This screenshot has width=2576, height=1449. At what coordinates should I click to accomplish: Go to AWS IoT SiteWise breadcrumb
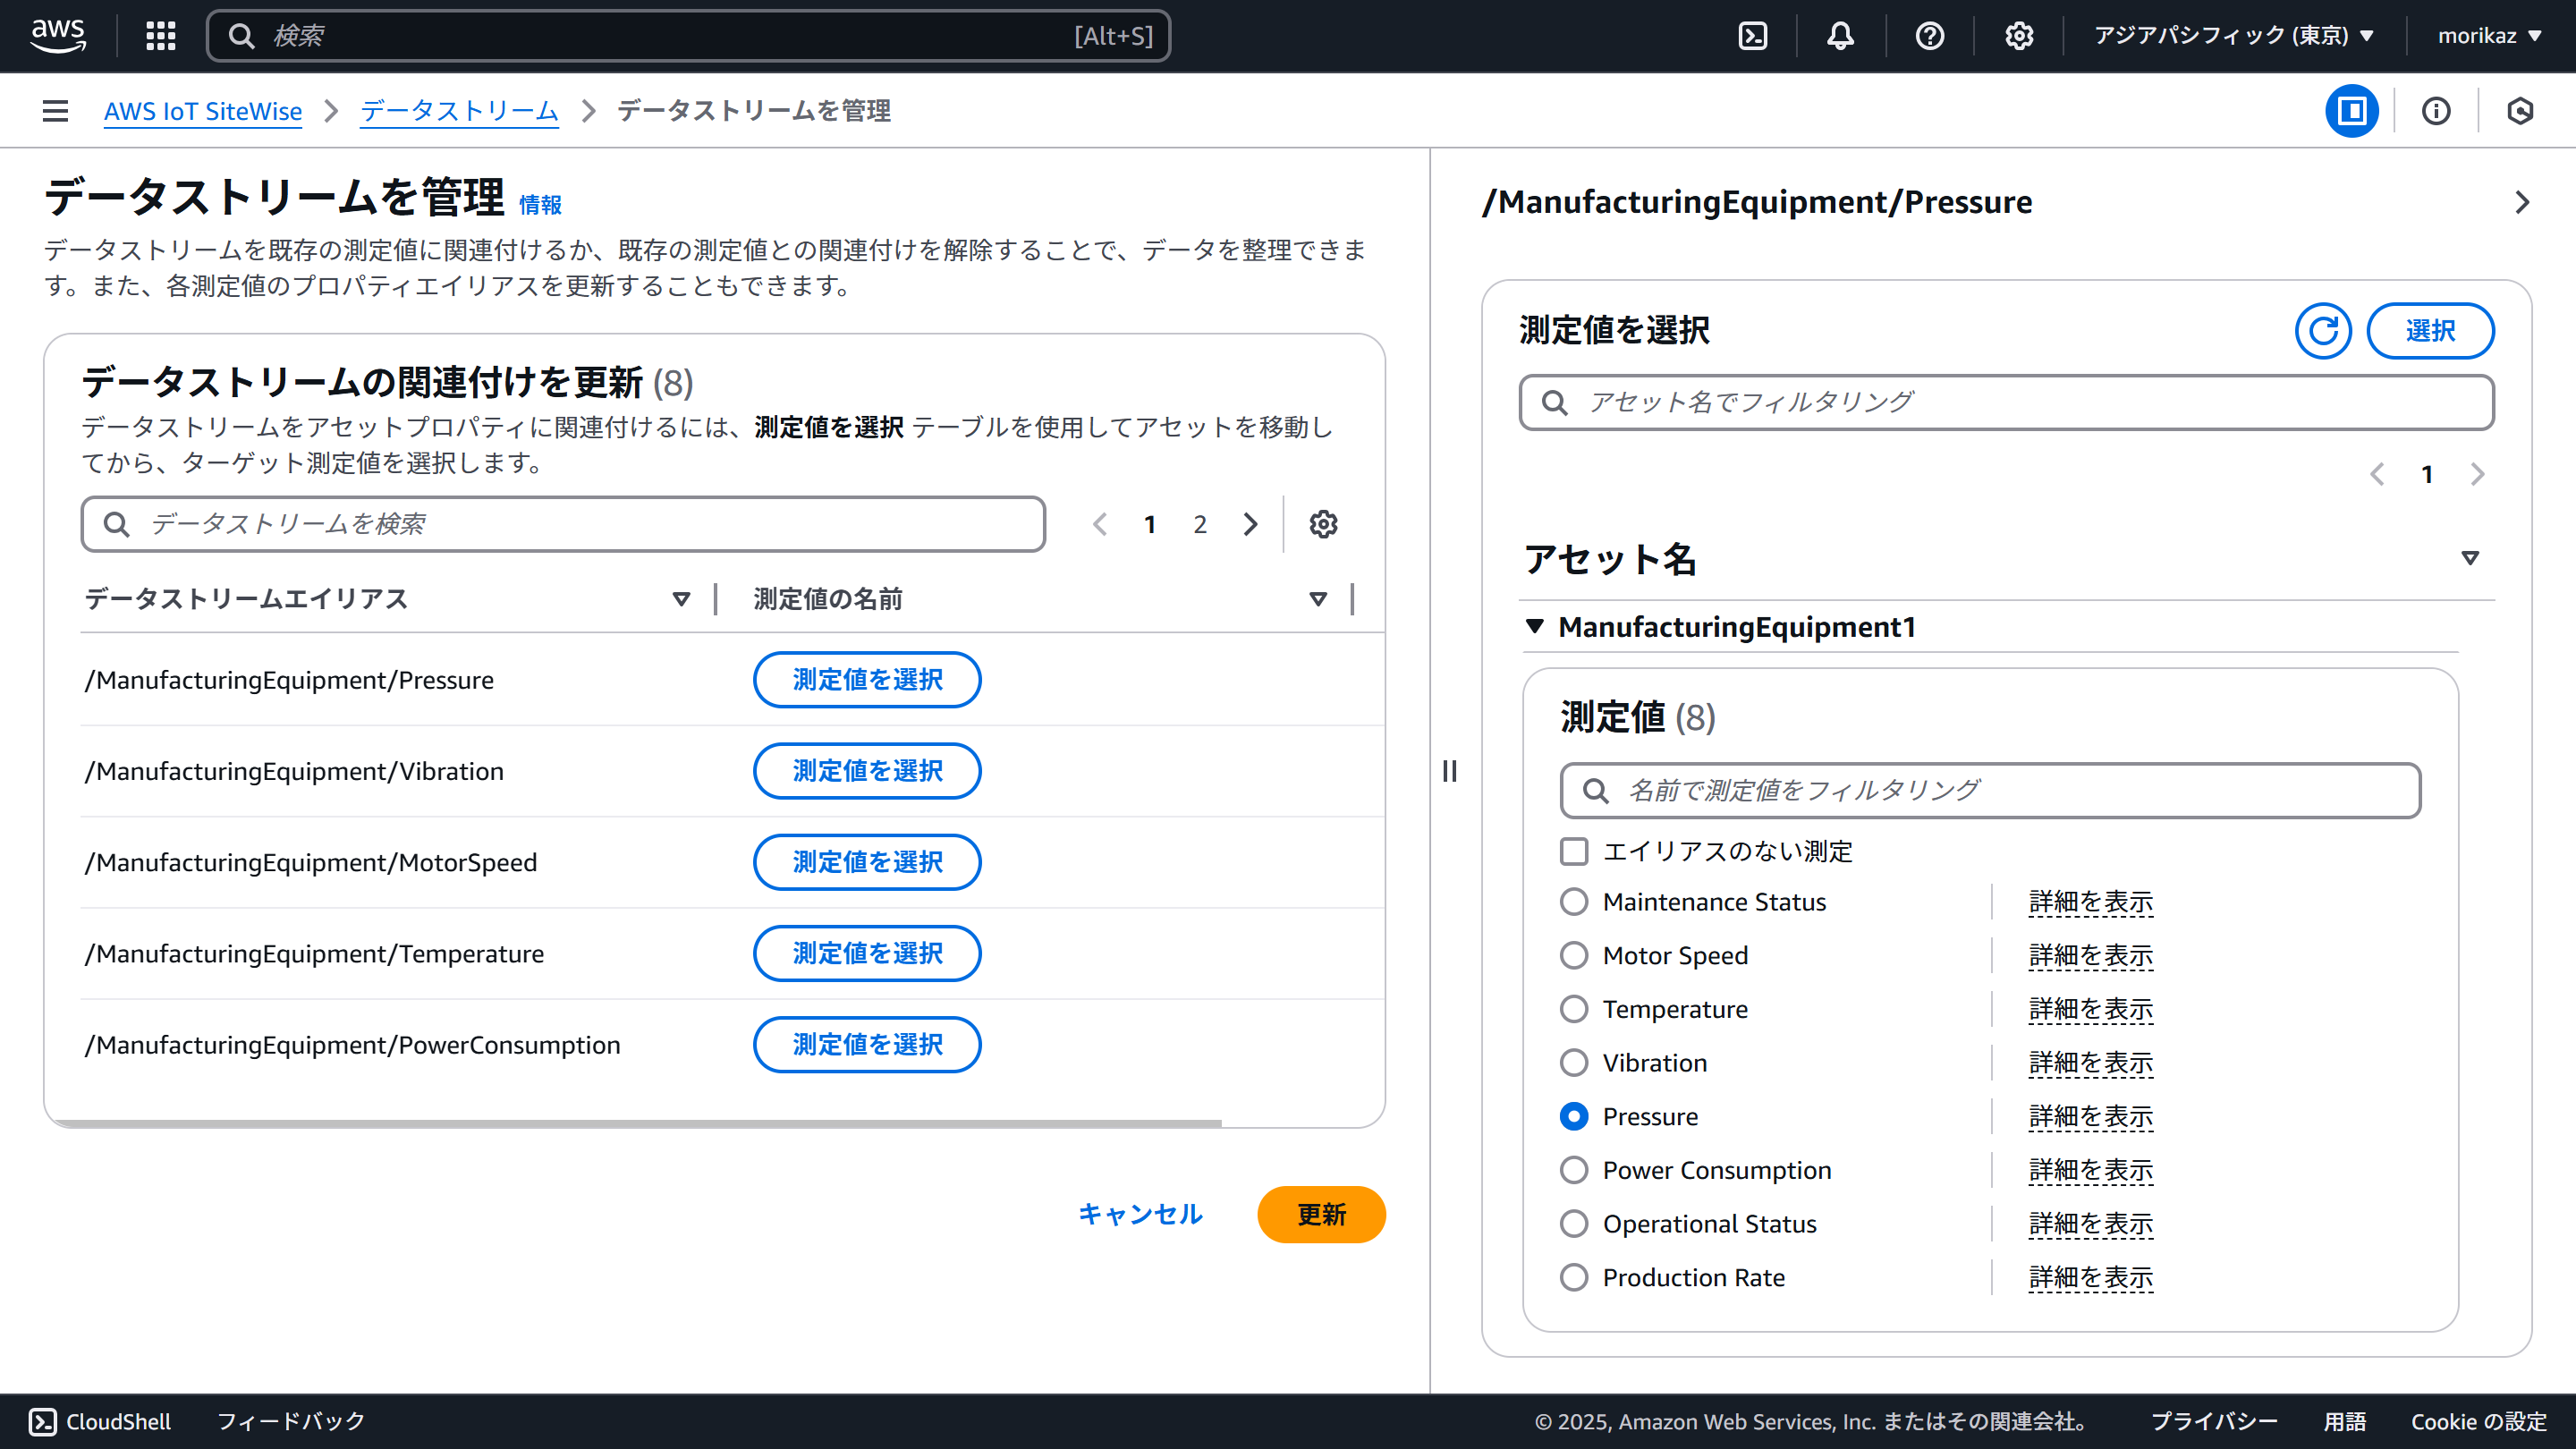tap(203, 111)
